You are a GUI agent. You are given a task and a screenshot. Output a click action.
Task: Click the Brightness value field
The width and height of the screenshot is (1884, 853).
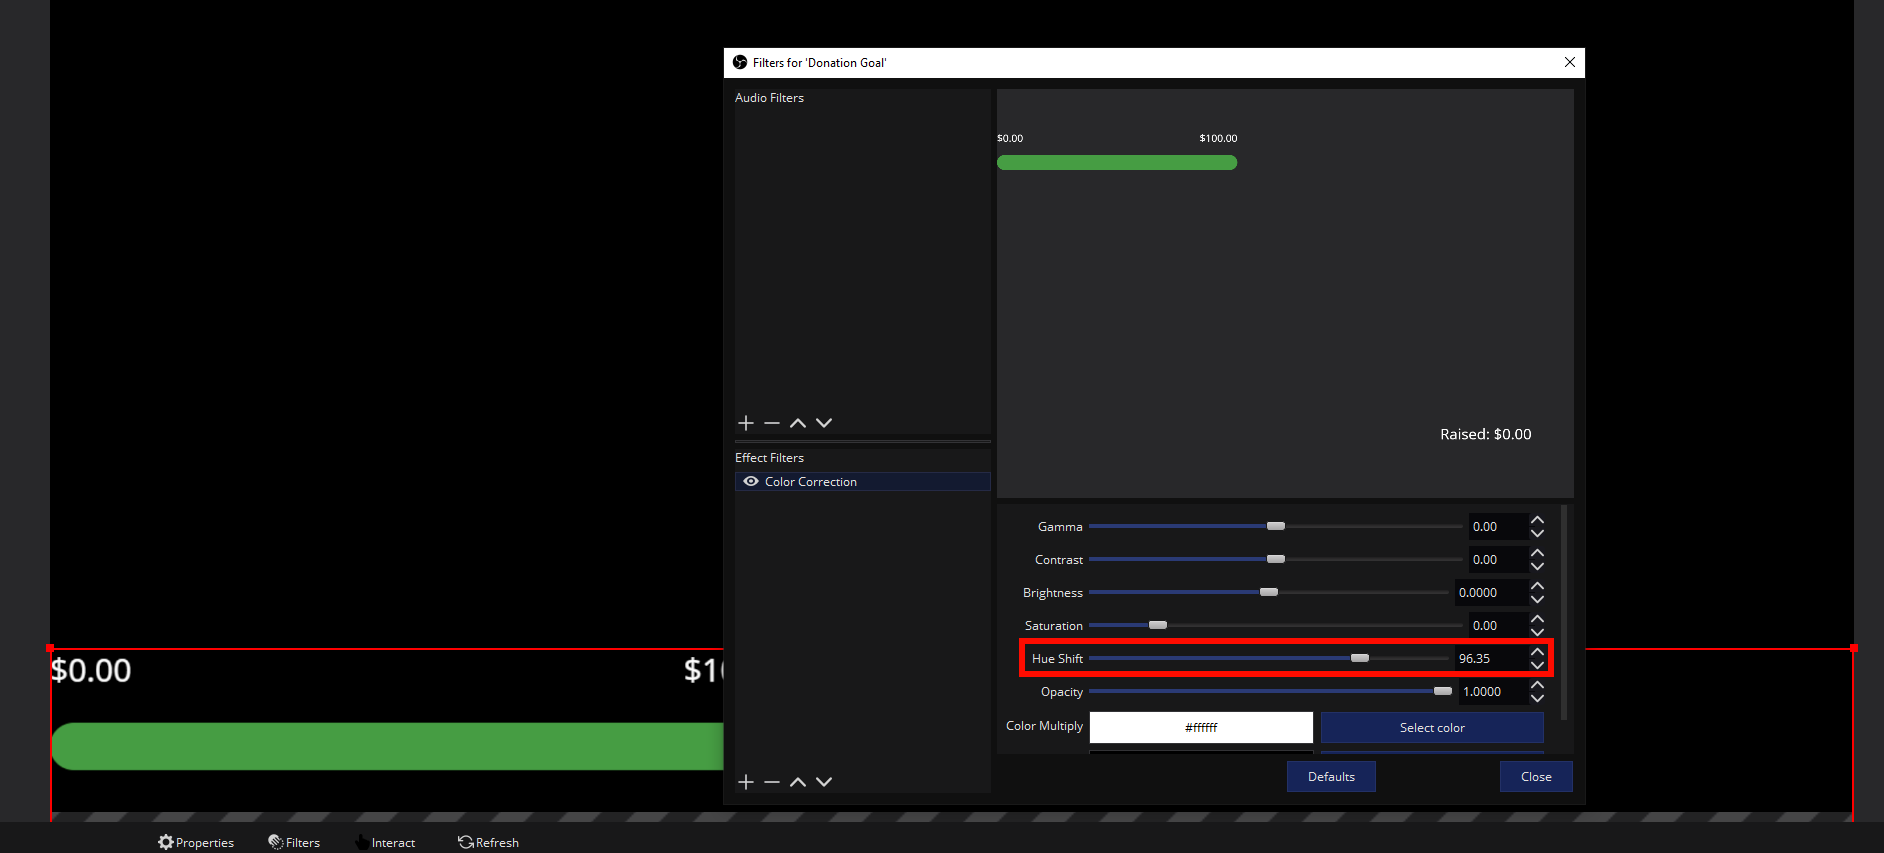[1491, 592]
